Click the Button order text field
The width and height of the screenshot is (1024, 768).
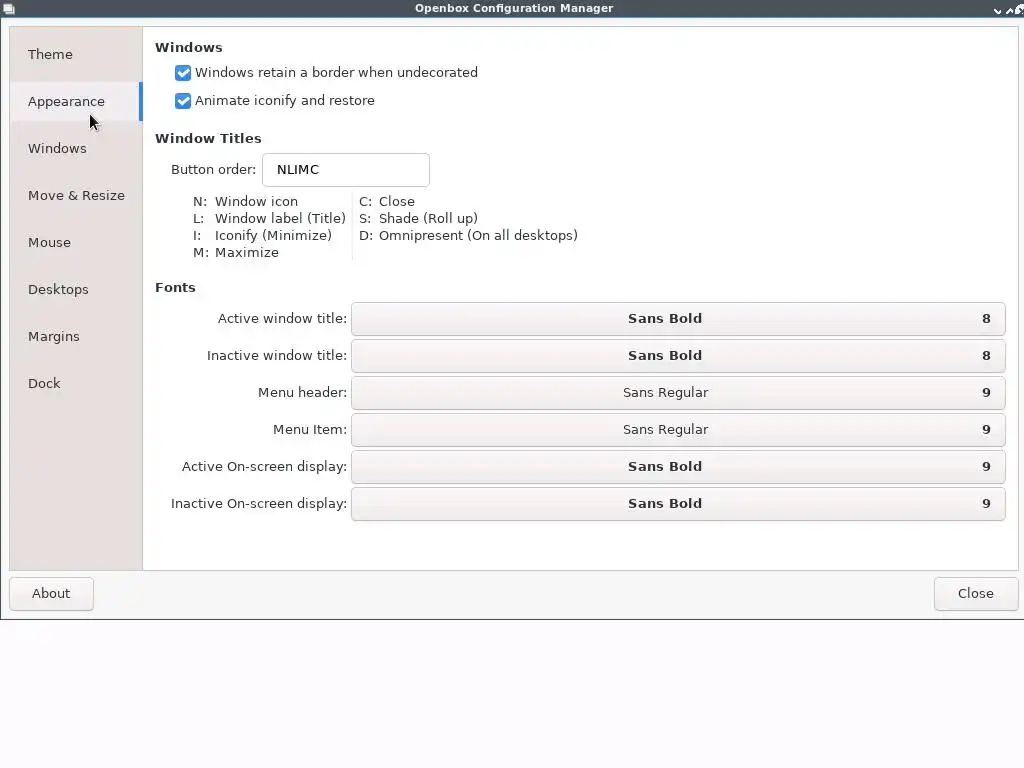[x=345, y=170]
